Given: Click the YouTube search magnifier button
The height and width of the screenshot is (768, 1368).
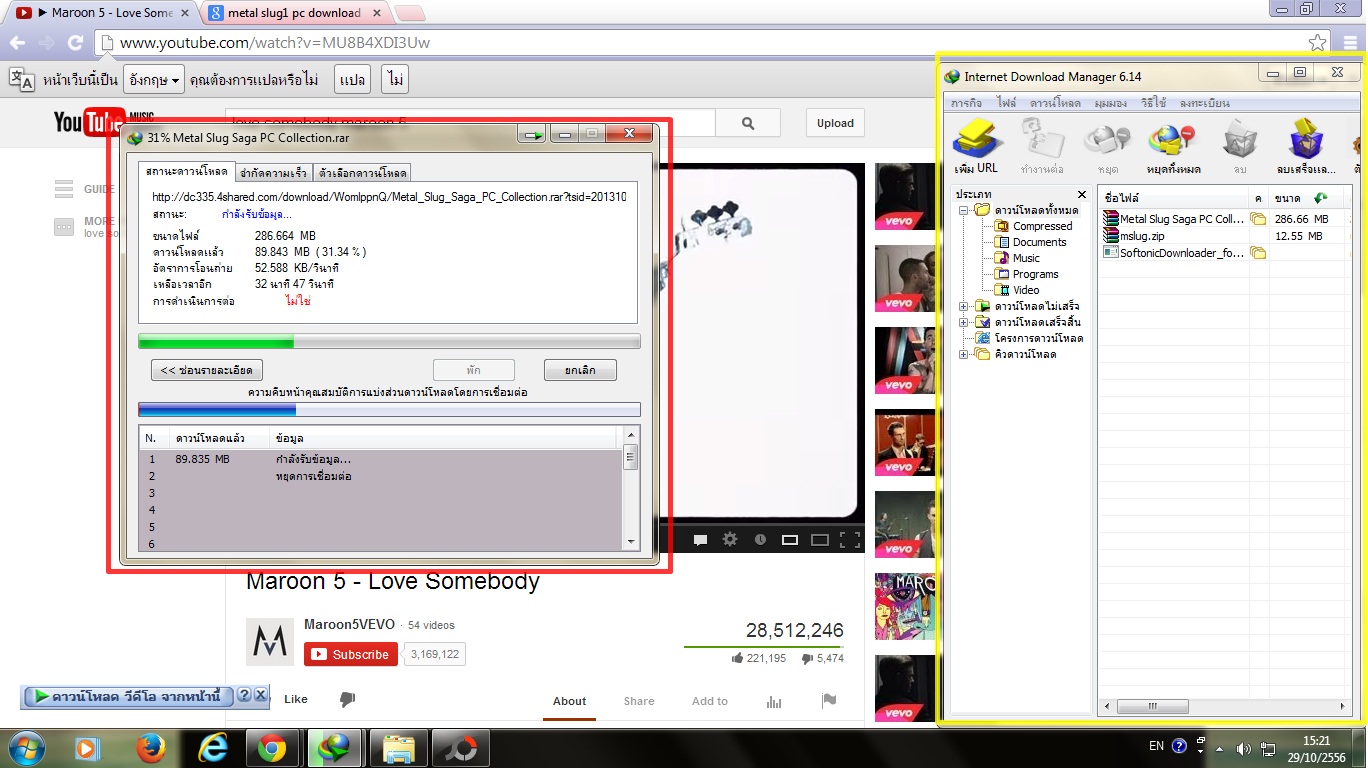Looking at the screenshot, I should click(748, 123).
